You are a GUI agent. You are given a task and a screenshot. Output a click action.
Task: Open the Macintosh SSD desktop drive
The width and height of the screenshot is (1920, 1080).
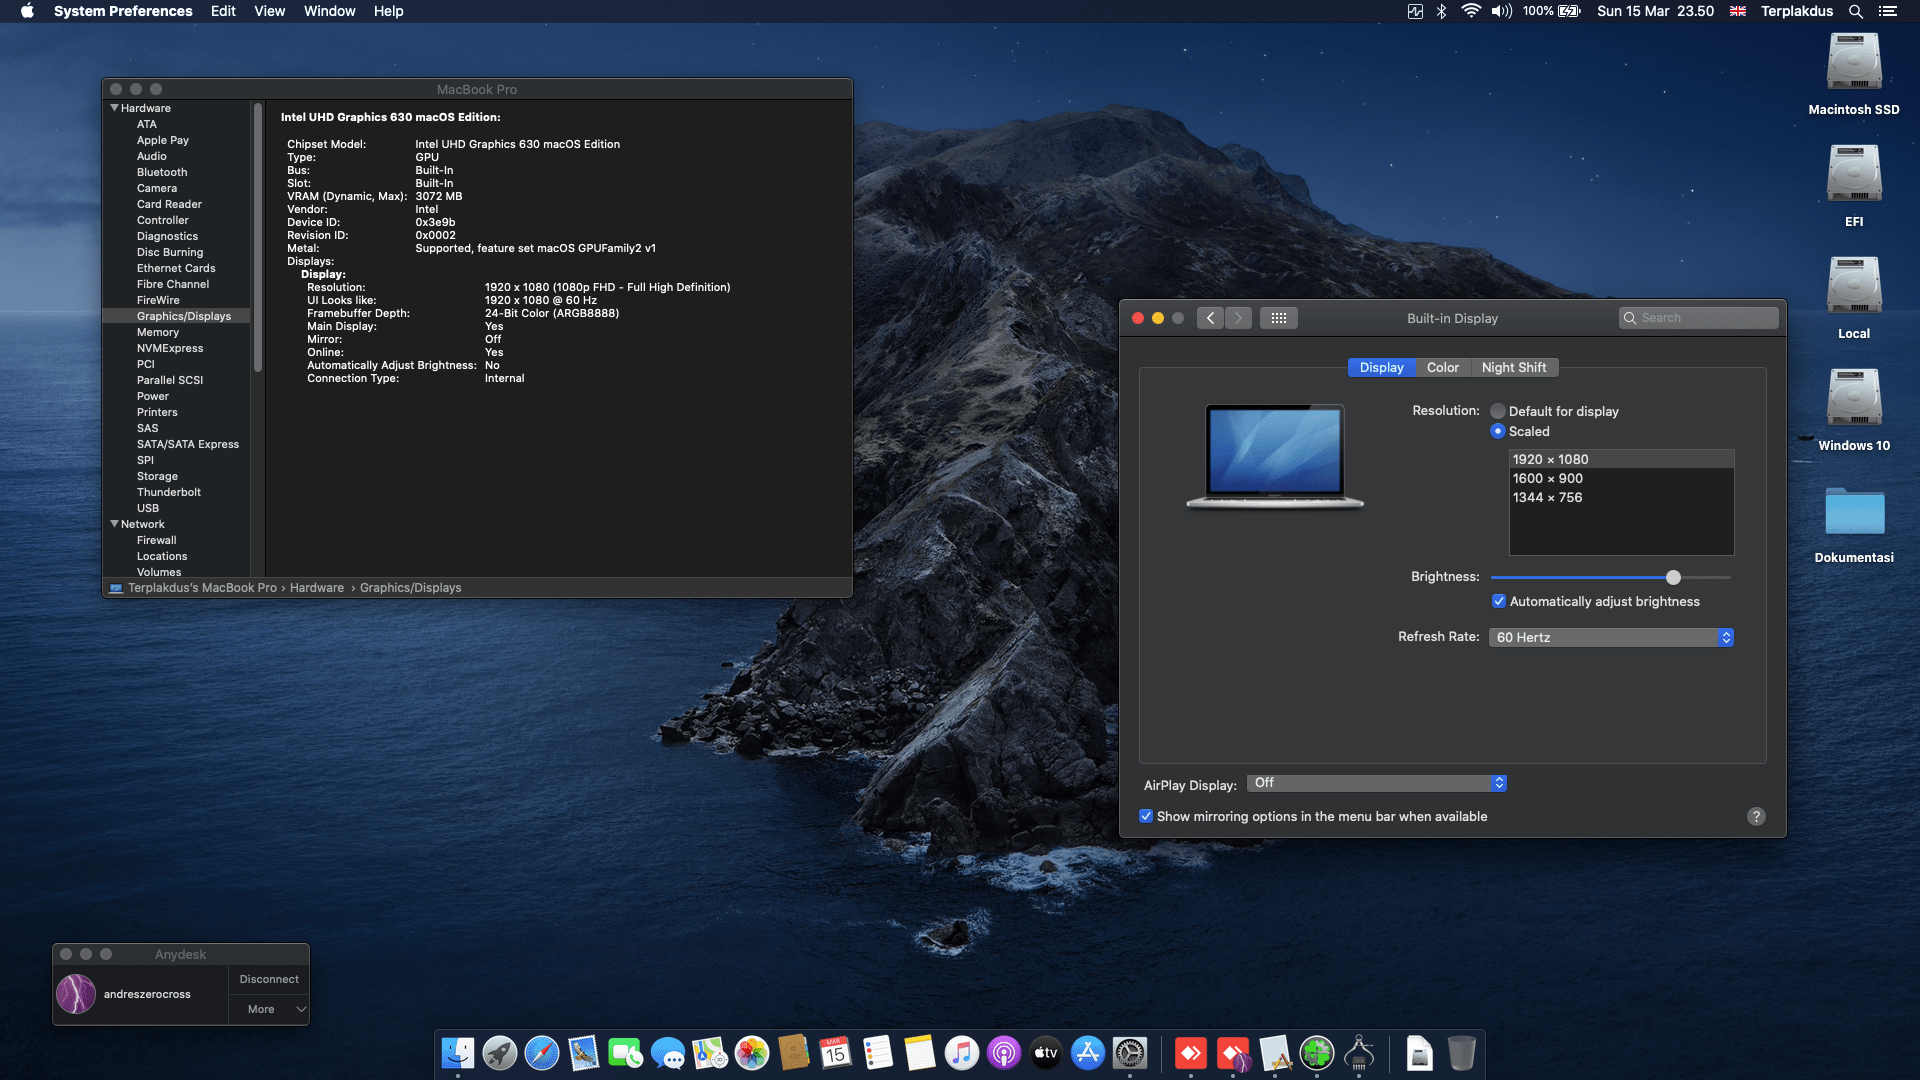pyautogui.click(x=1854, y=62)
